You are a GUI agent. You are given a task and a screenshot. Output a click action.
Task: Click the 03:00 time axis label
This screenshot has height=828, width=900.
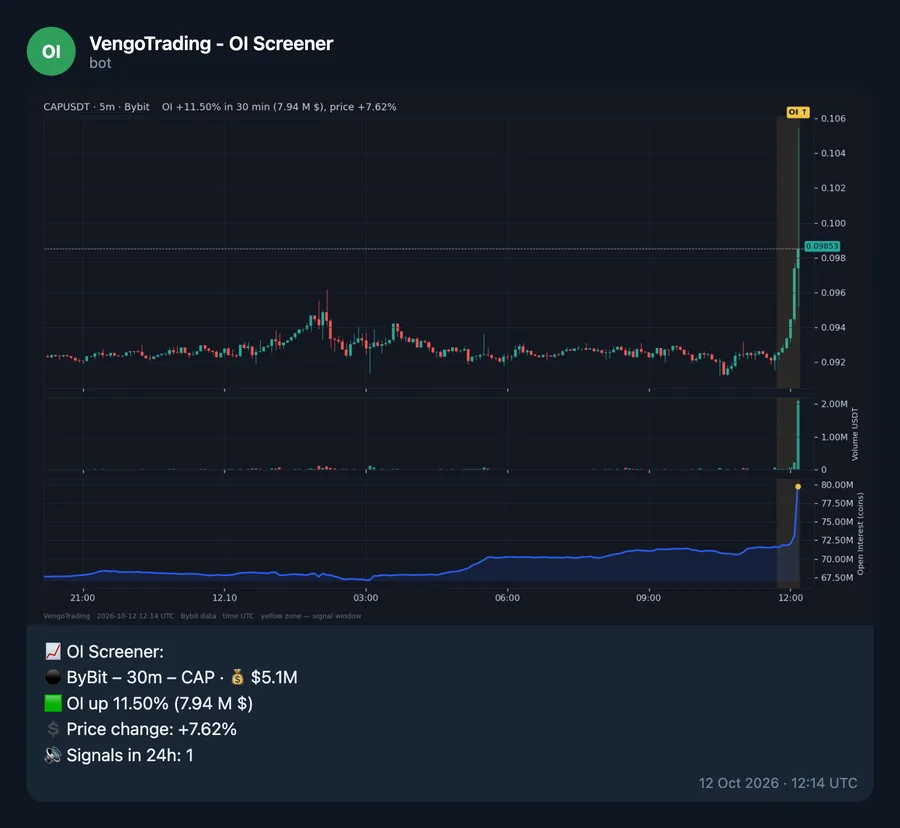point(366,598)
